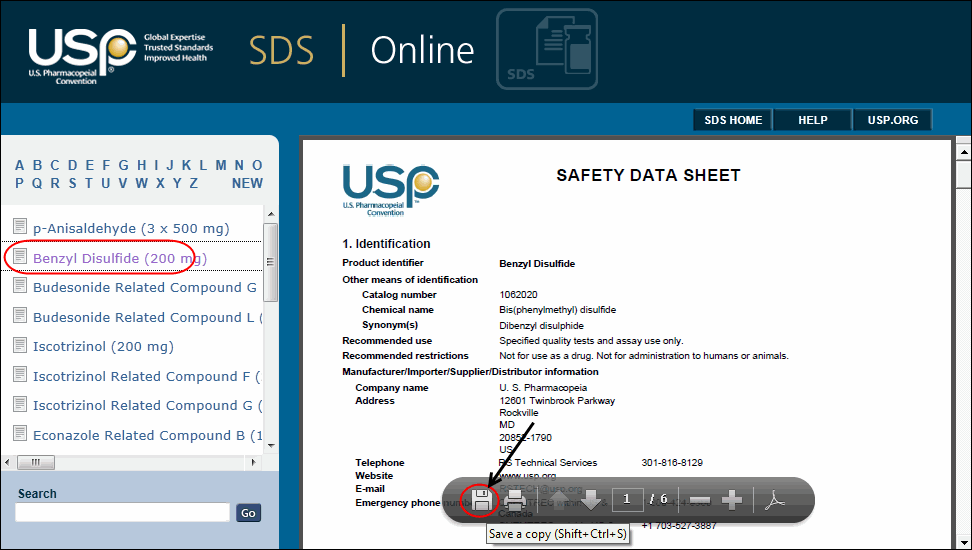Filter list by letter A

(20, 166)
